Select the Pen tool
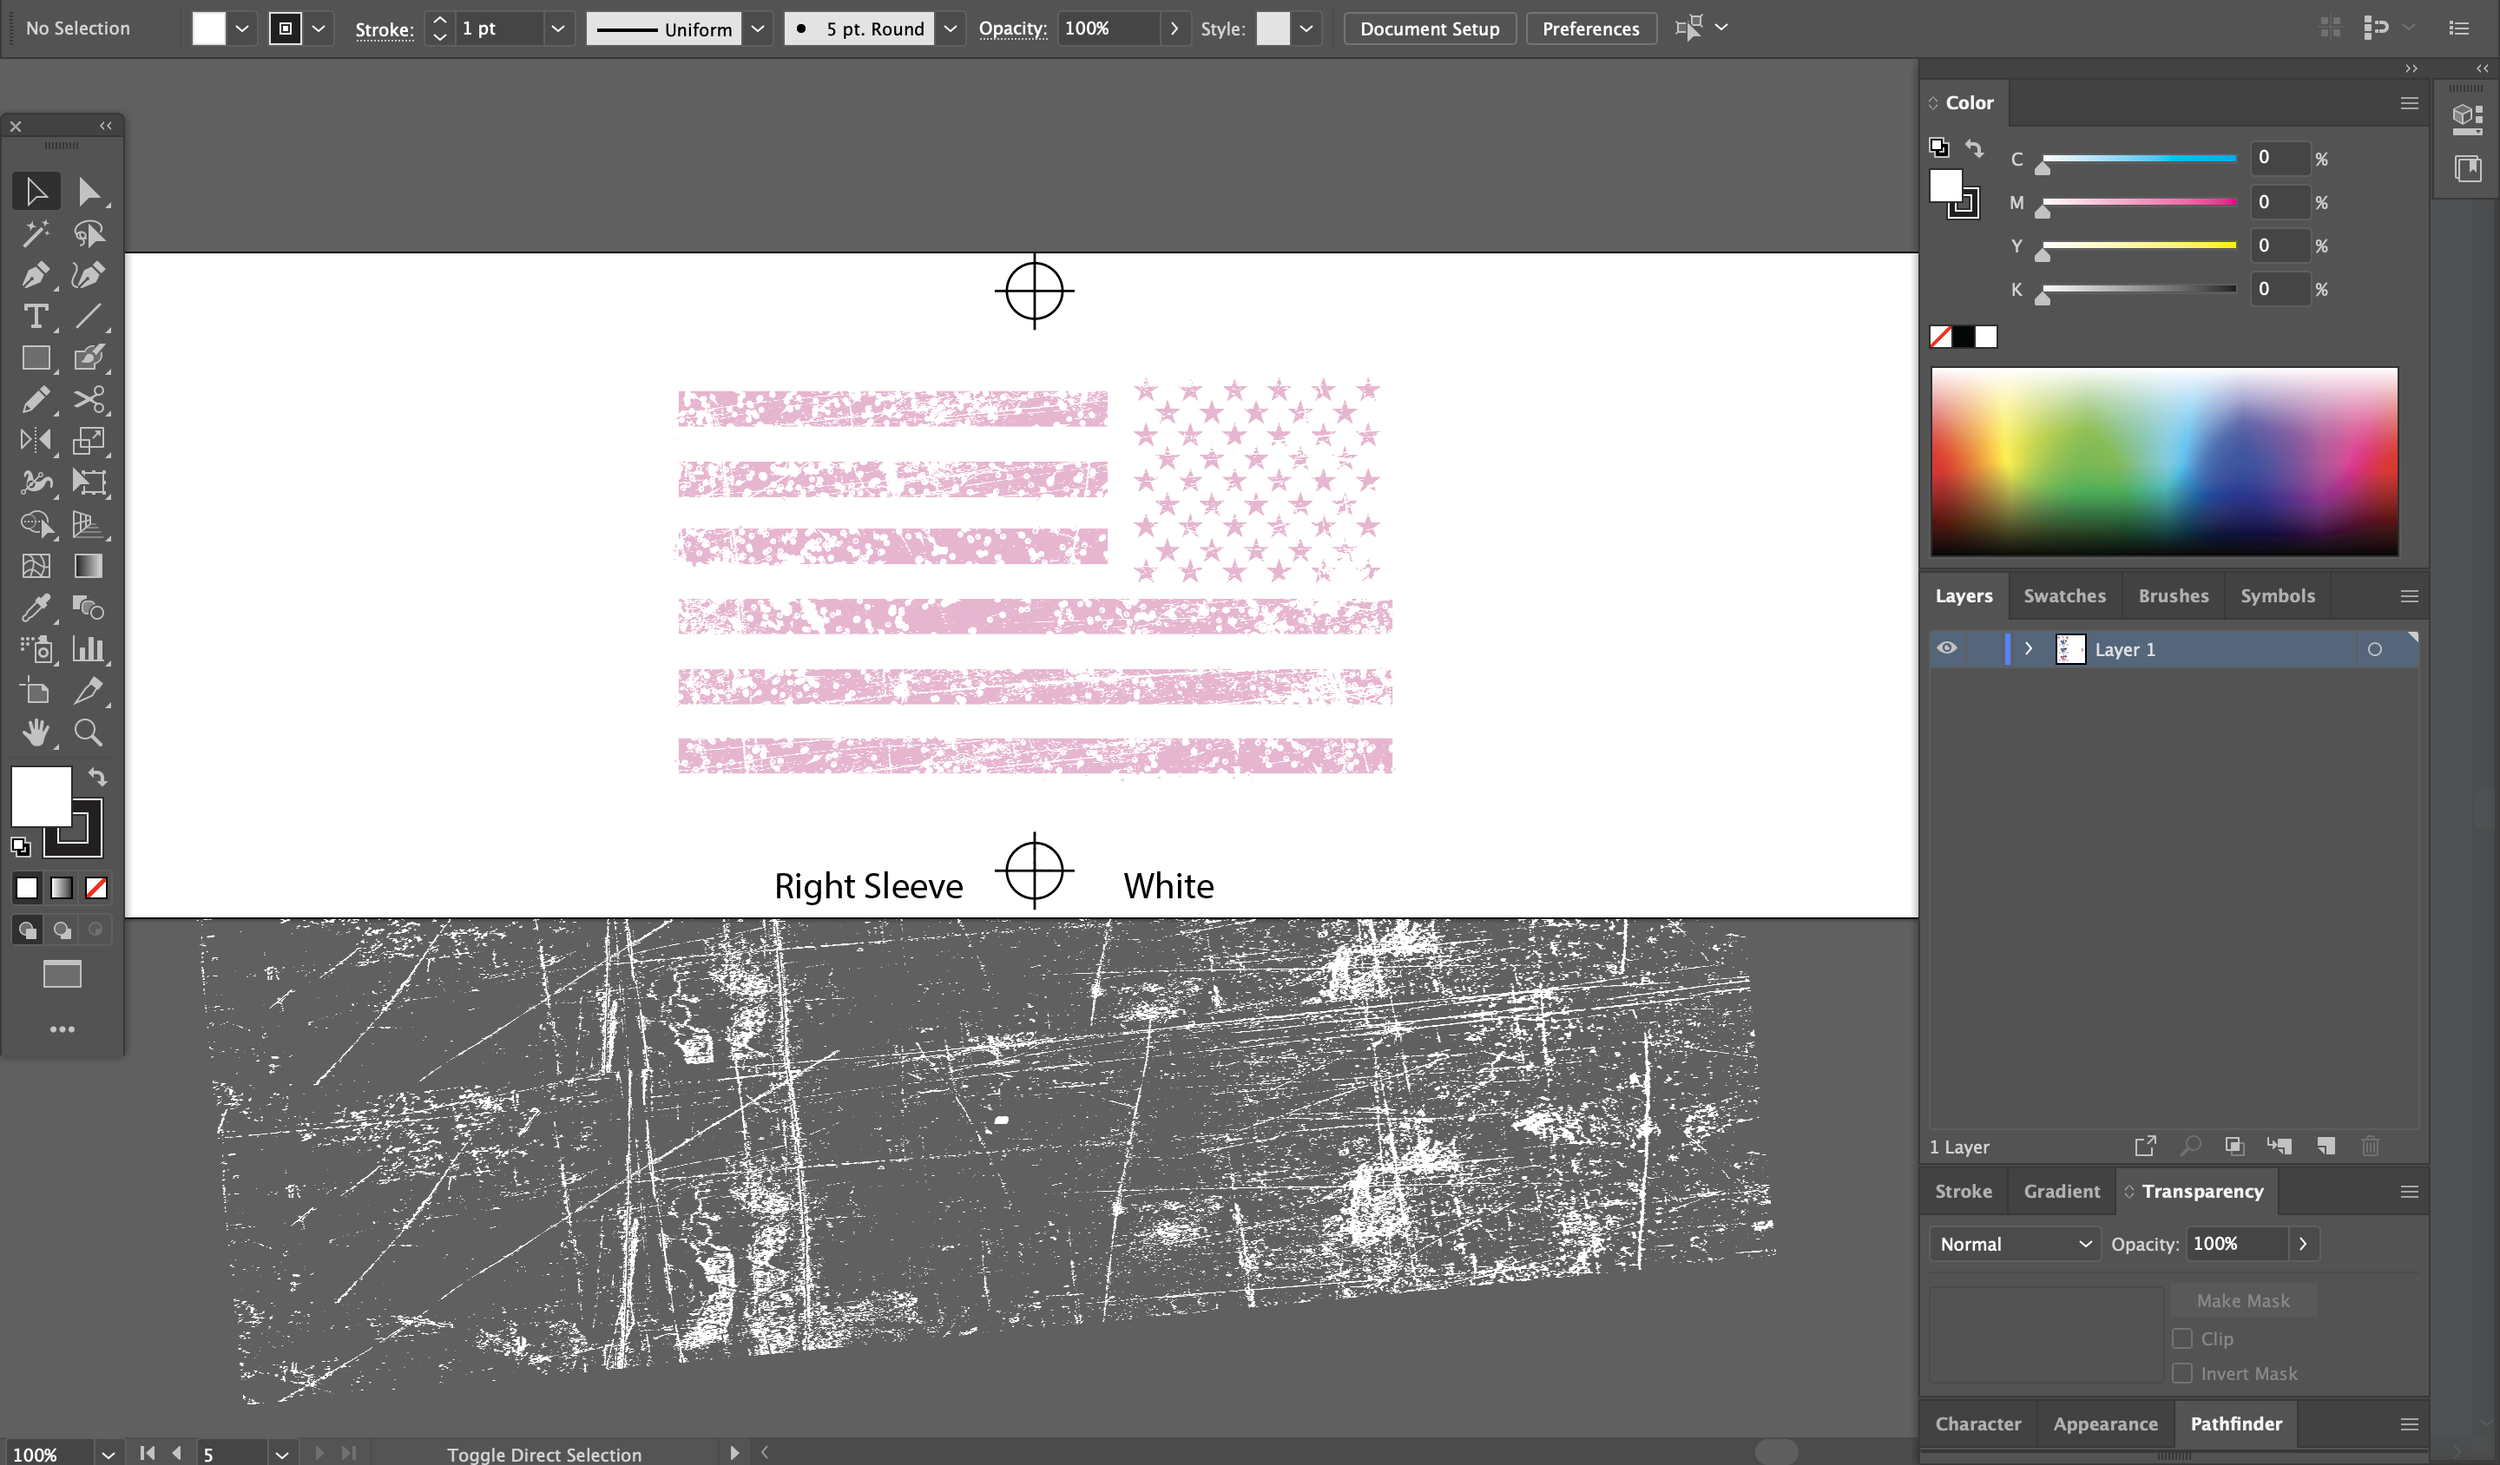Viewport: 2500px width, 1465px height. pos(35,275)
